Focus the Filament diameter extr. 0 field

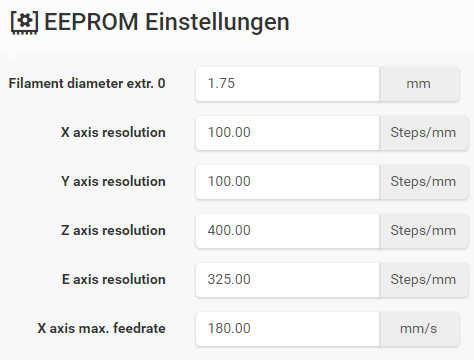pyautogui.click(x=287, y=84)
